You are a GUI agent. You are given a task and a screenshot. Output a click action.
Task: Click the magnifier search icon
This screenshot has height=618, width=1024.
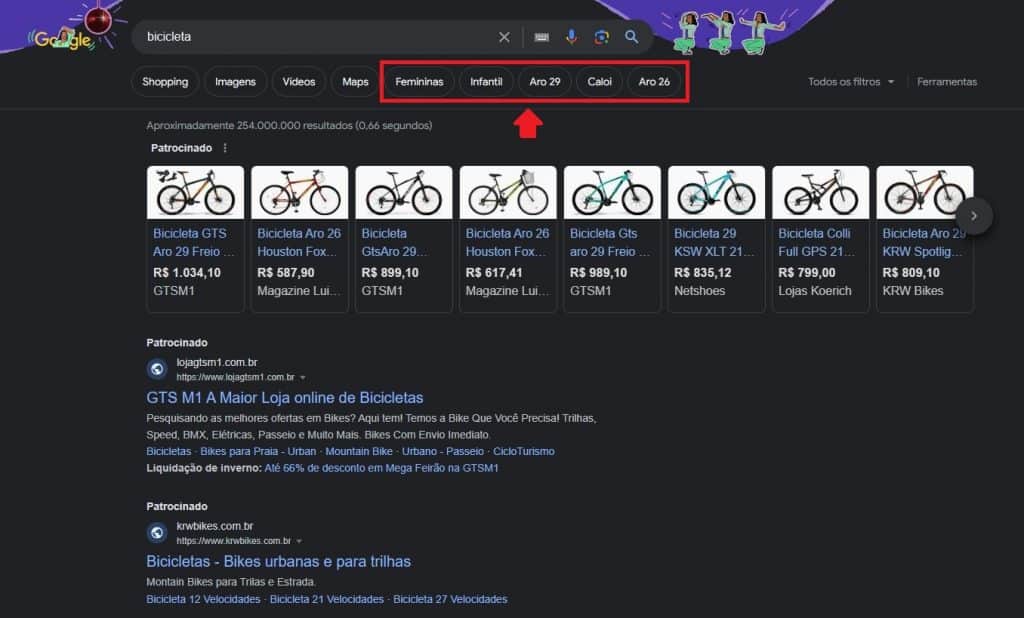(x=632, y=37)
